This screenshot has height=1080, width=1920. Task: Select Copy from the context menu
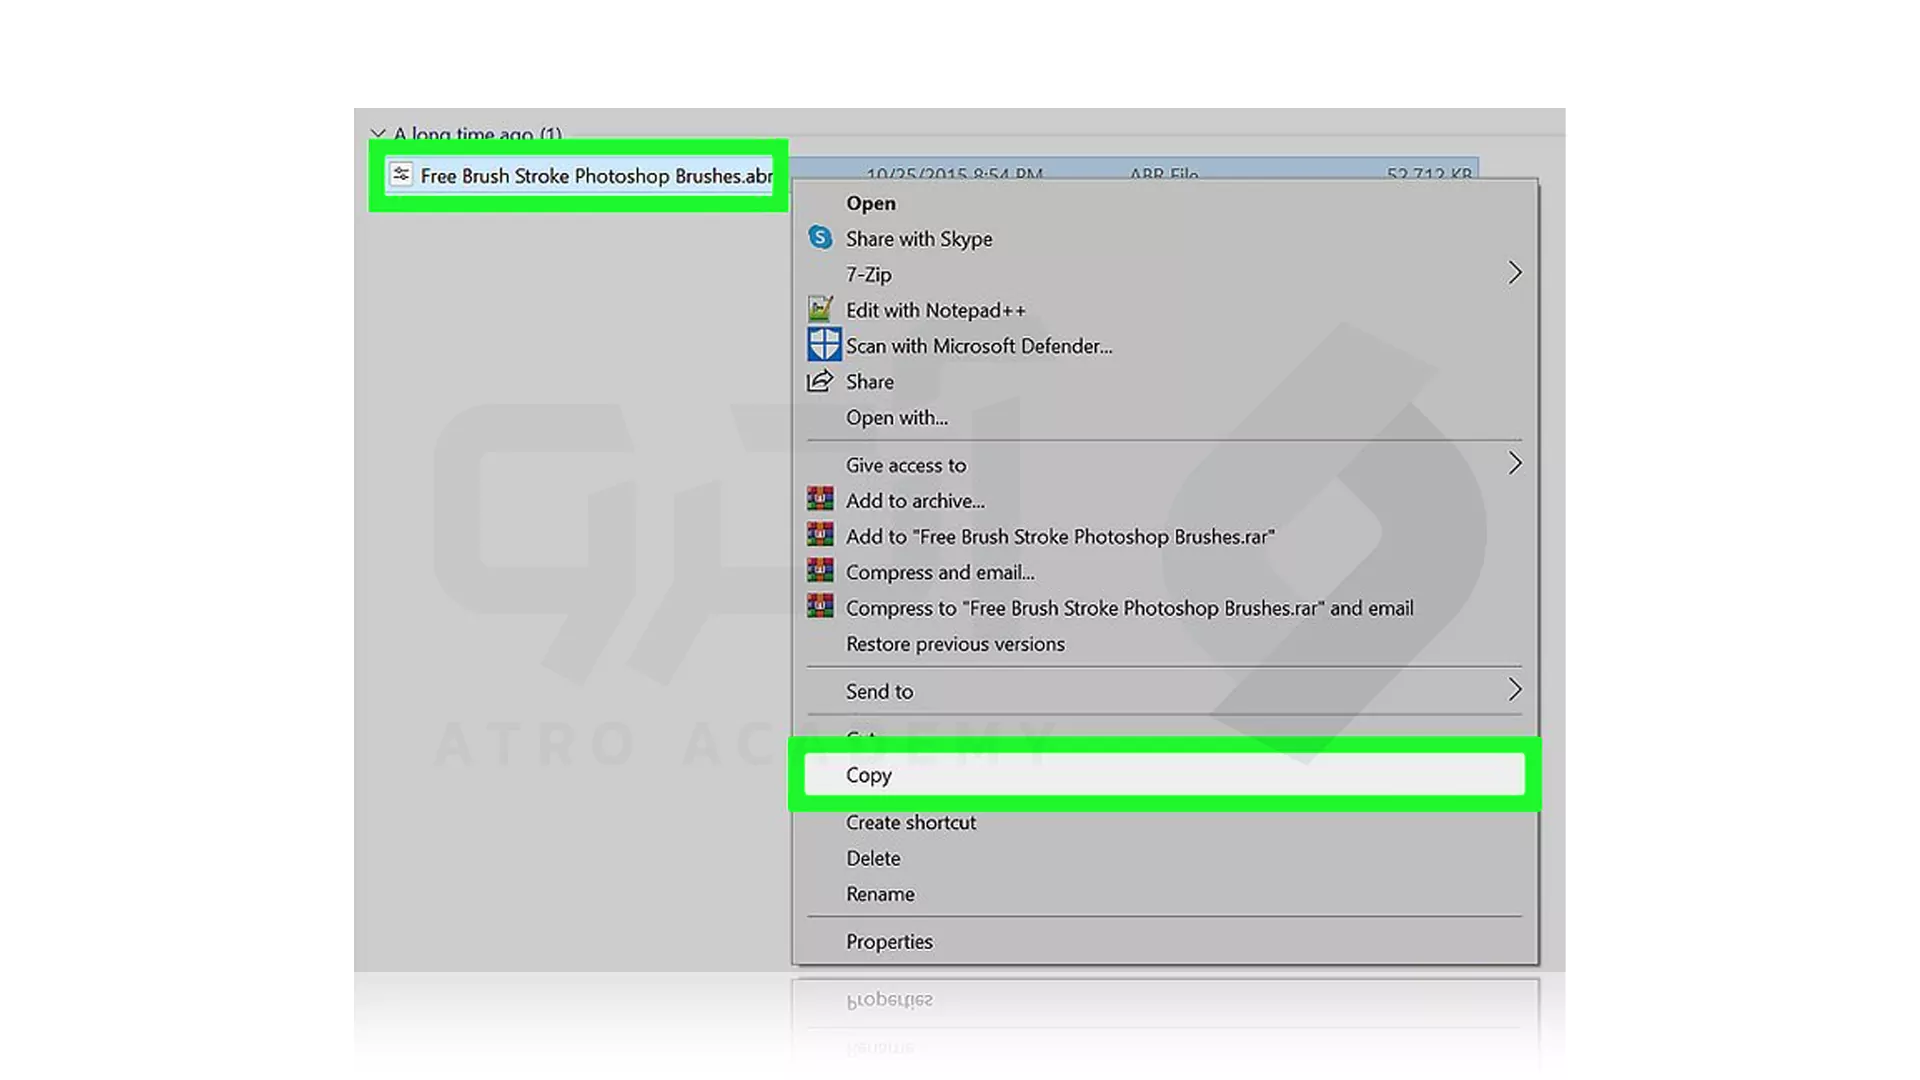tap(1164, 775)
